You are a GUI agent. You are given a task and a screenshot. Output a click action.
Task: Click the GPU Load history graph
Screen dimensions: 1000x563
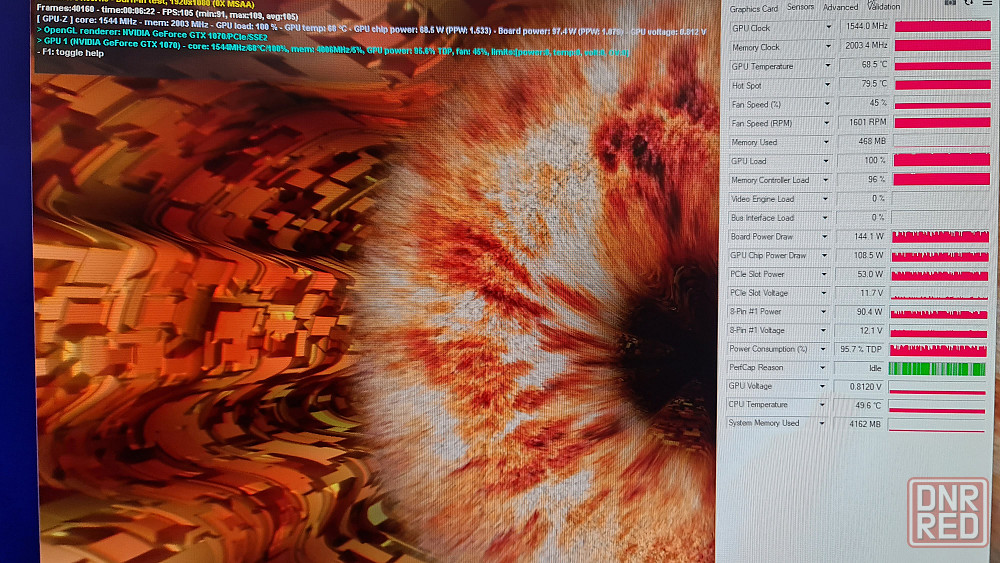coord(941,161)
